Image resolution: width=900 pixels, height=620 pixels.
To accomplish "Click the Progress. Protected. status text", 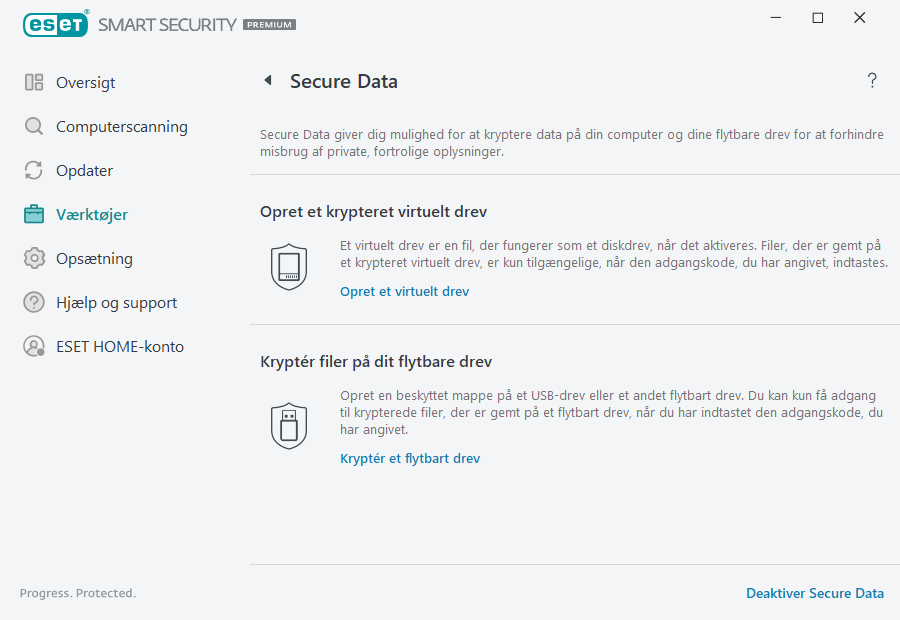I will pos(77,593).
